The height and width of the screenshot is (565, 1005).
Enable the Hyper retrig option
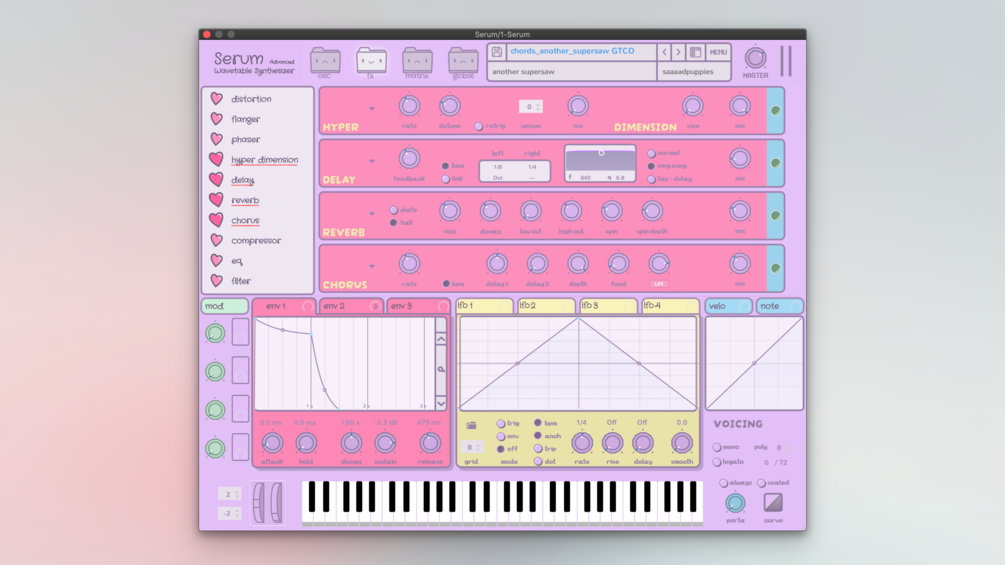pos(479,127)
